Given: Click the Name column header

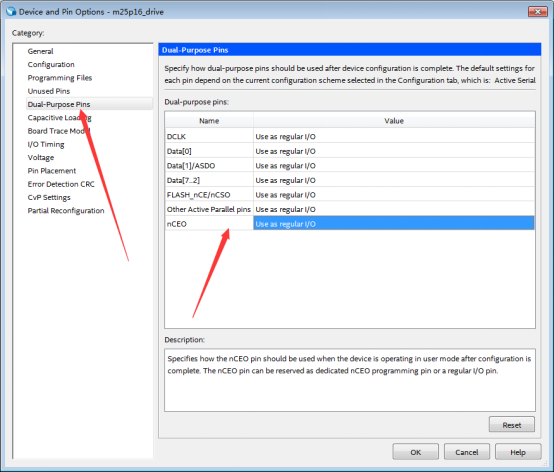Looking at the screenshot, I should [x=209, y=121].
